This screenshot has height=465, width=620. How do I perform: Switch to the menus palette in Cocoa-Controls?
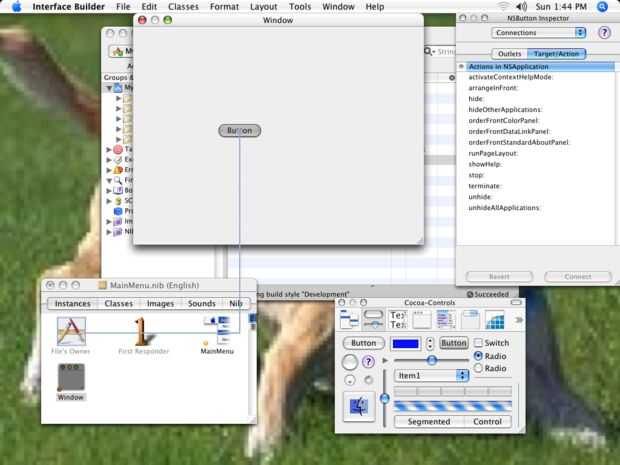tap(349, 319)
